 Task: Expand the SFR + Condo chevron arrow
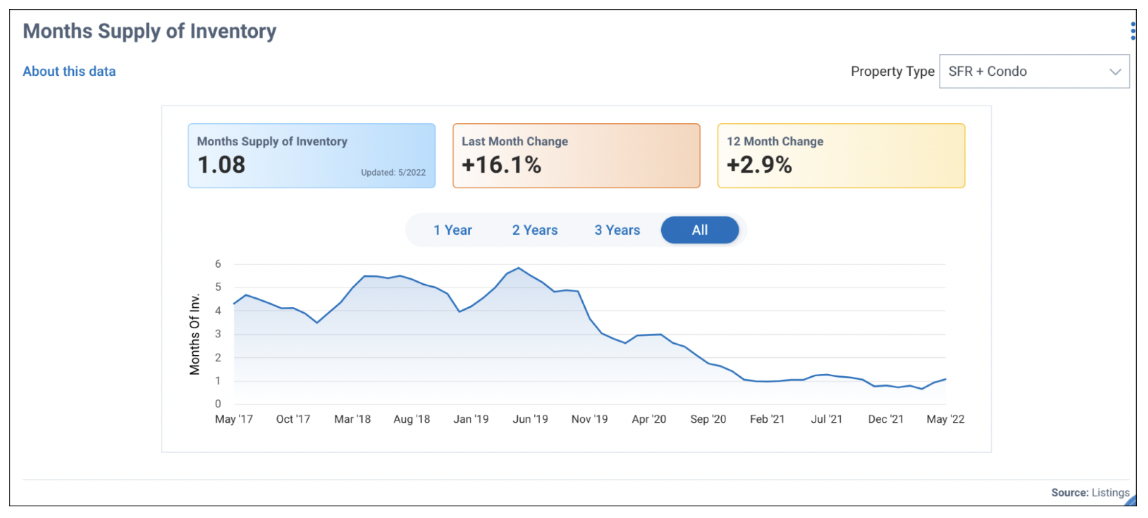click(x=1115, y=72)
